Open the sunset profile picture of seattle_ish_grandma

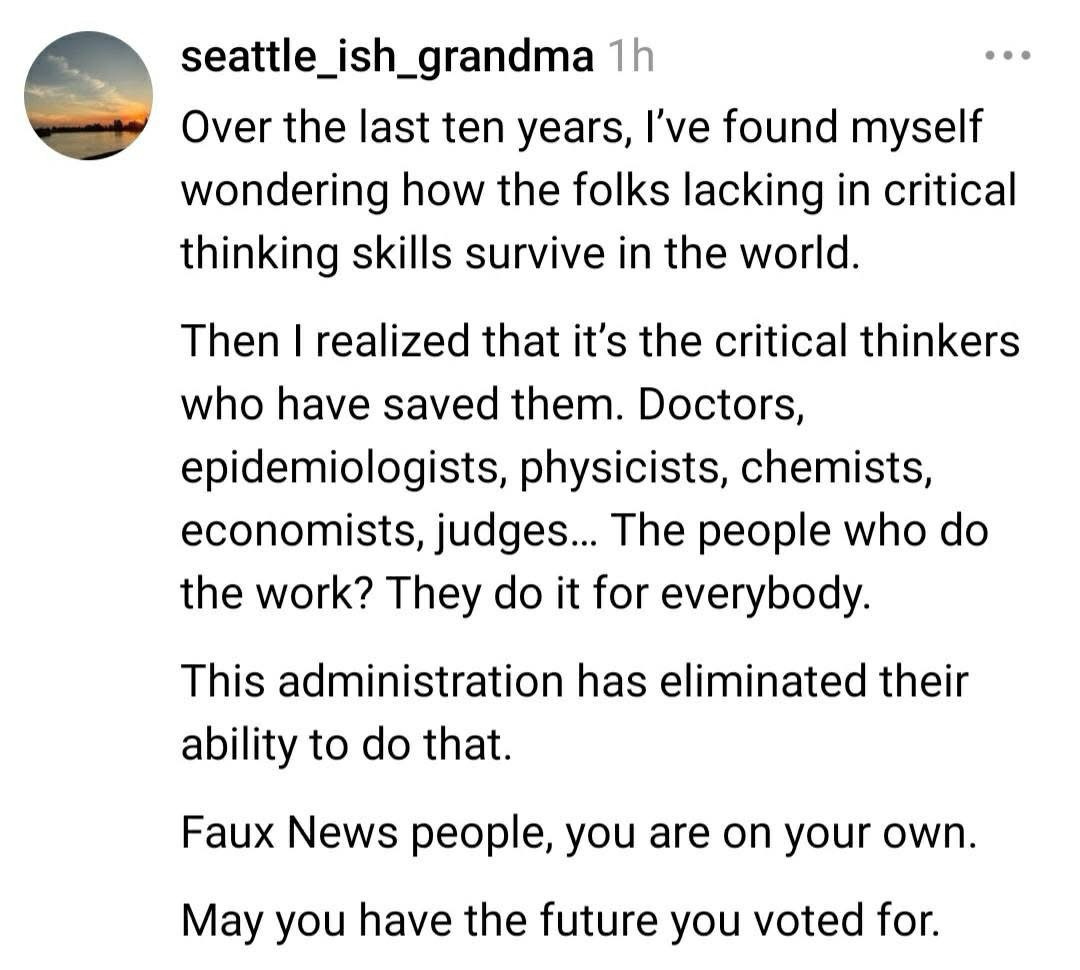pos(88,95)
